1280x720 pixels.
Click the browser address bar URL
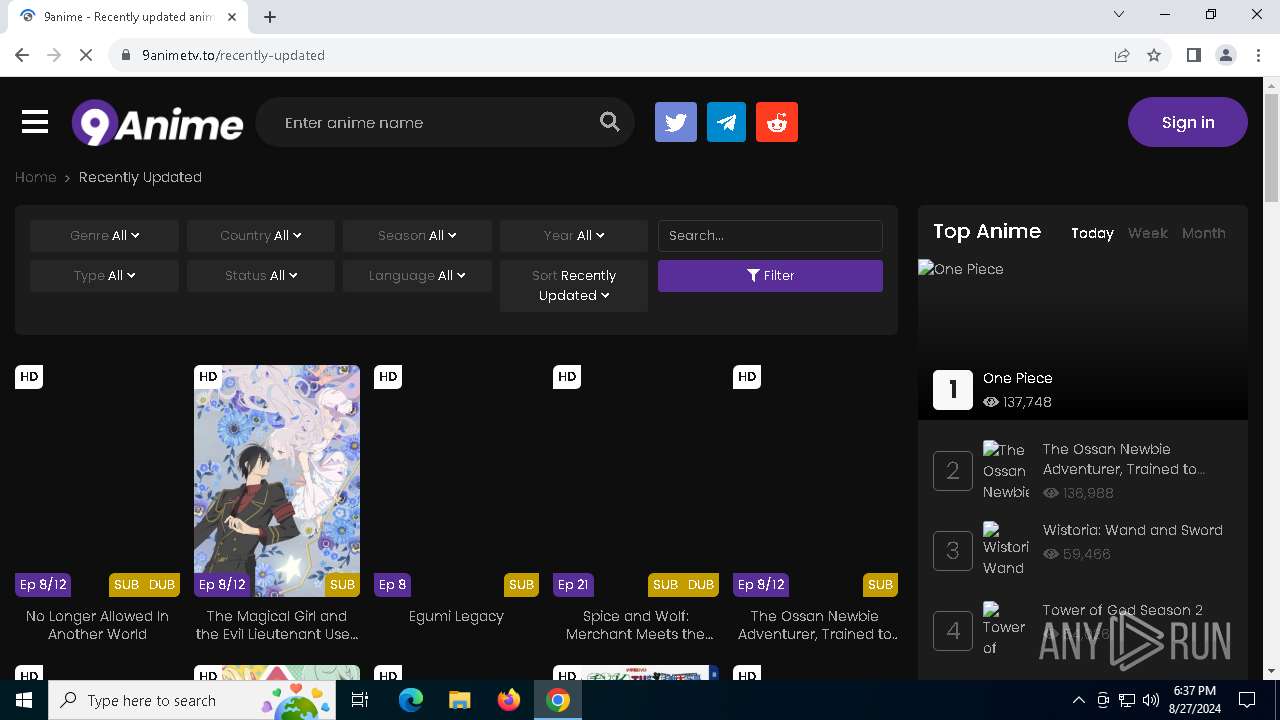coord(233,55)
